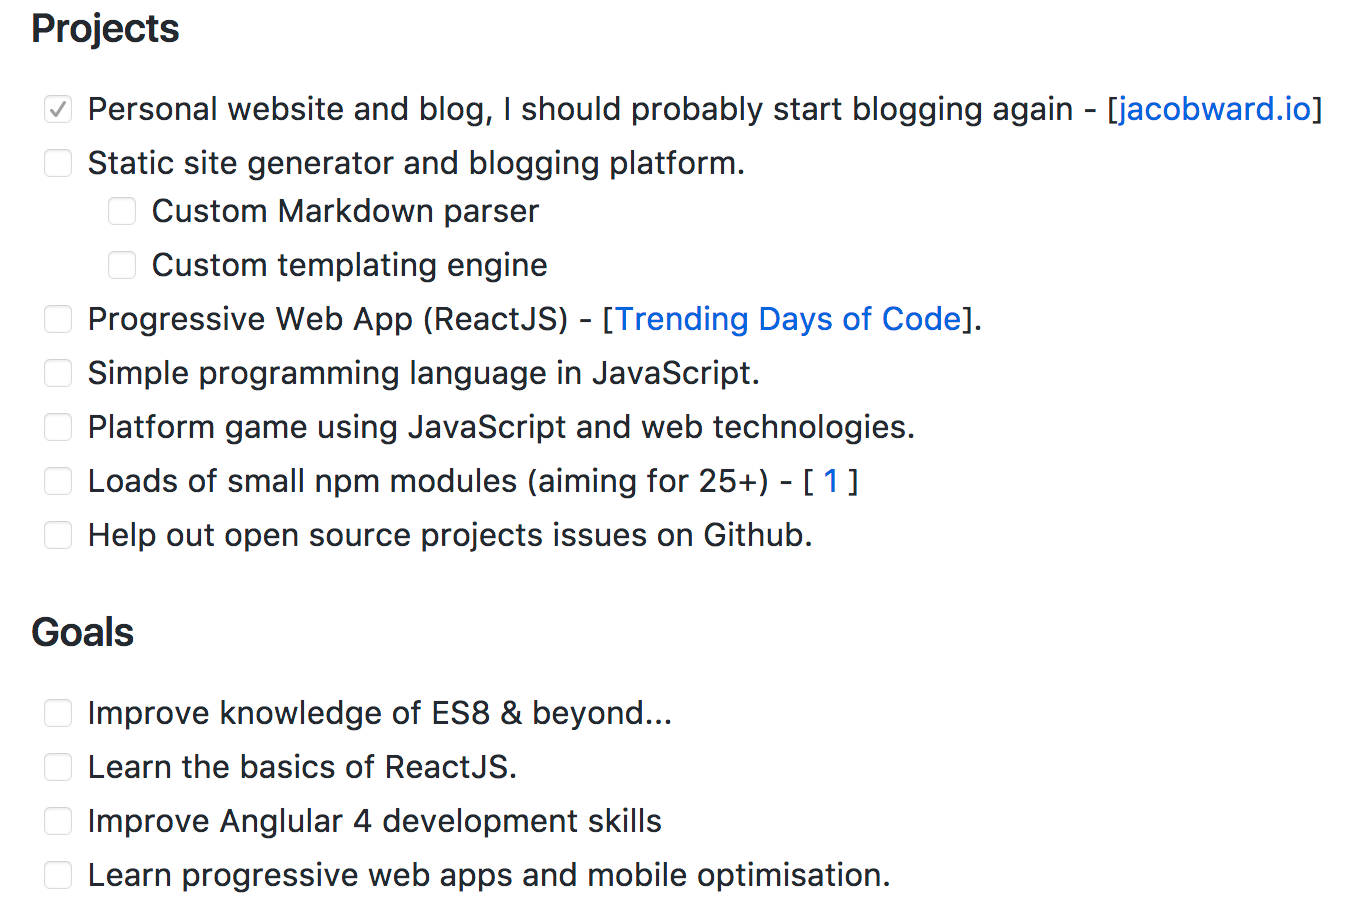The width and height of the screenshot is (1346, 918).
Task: Tick Learn the basics of ReactJS
Action: [x=58, y=767]
